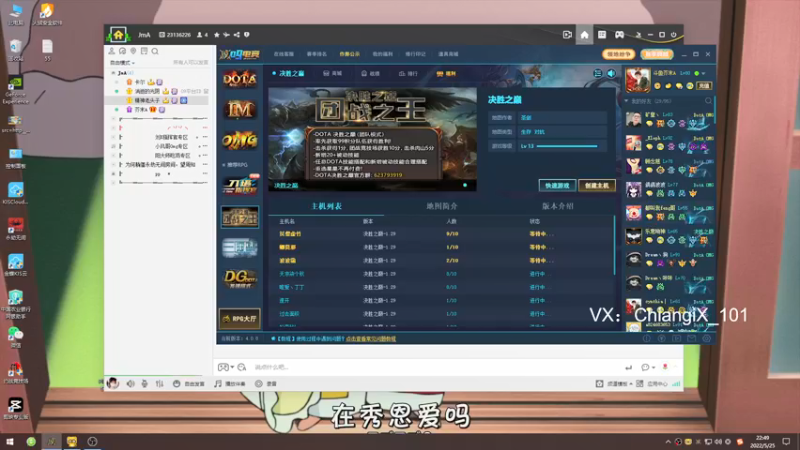Click the Lv 13 game level progress bar
The image size is (800, 450).
click(x=566, y=146)
